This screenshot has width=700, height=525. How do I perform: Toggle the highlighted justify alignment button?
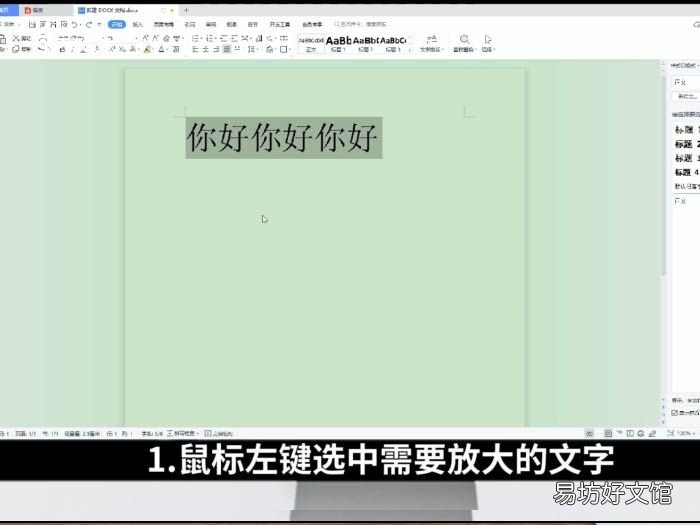pyautogui.click(x=227, y=49)
